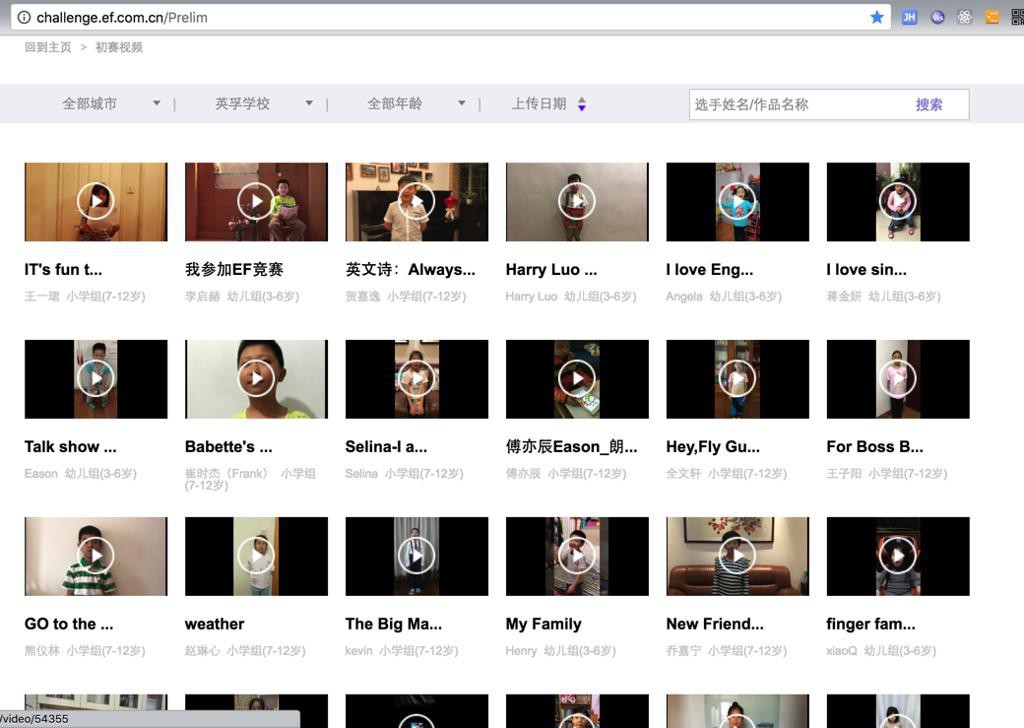1024x728 pixels.
Task: Click the orange browser extension icon
Action: (x=992, y=18)
